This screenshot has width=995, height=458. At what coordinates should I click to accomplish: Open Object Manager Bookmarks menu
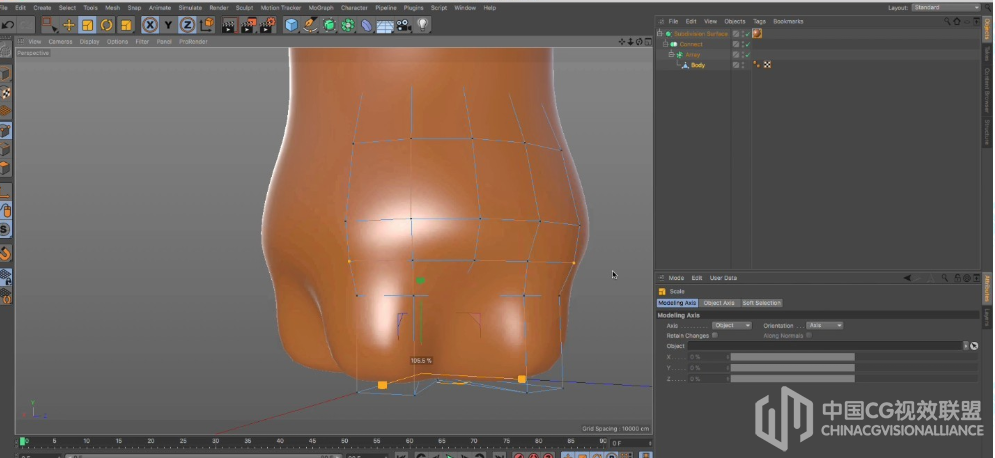[x=788, y=21]
